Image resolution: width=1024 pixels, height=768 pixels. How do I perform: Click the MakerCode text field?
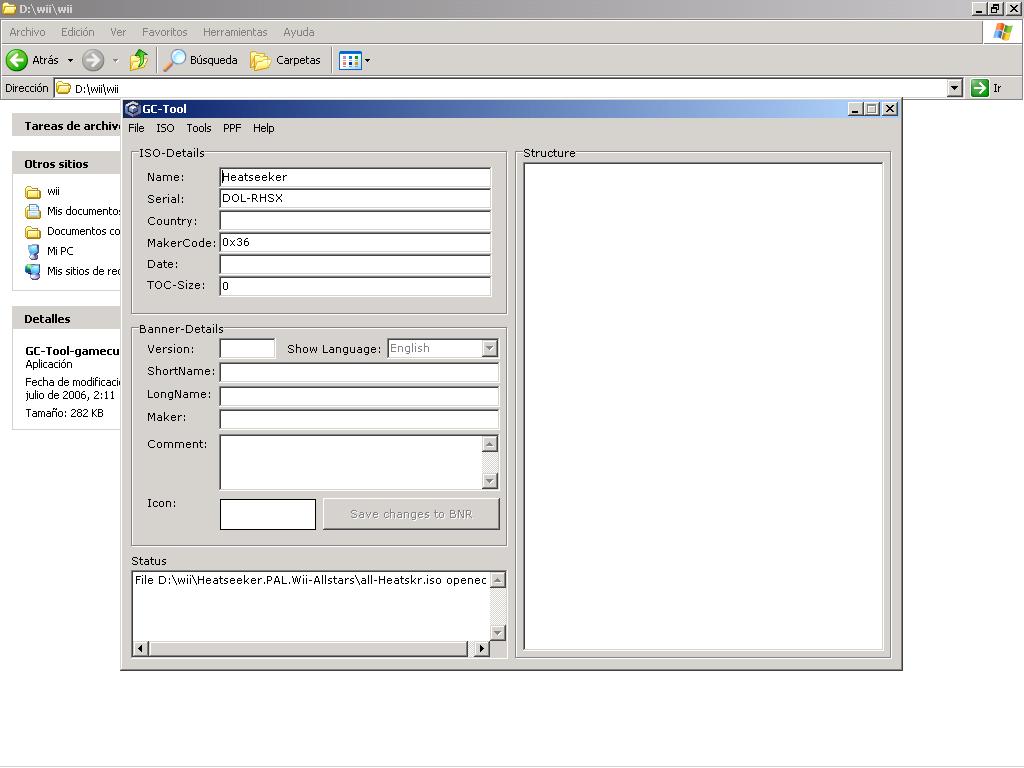[x=355, y=242]
